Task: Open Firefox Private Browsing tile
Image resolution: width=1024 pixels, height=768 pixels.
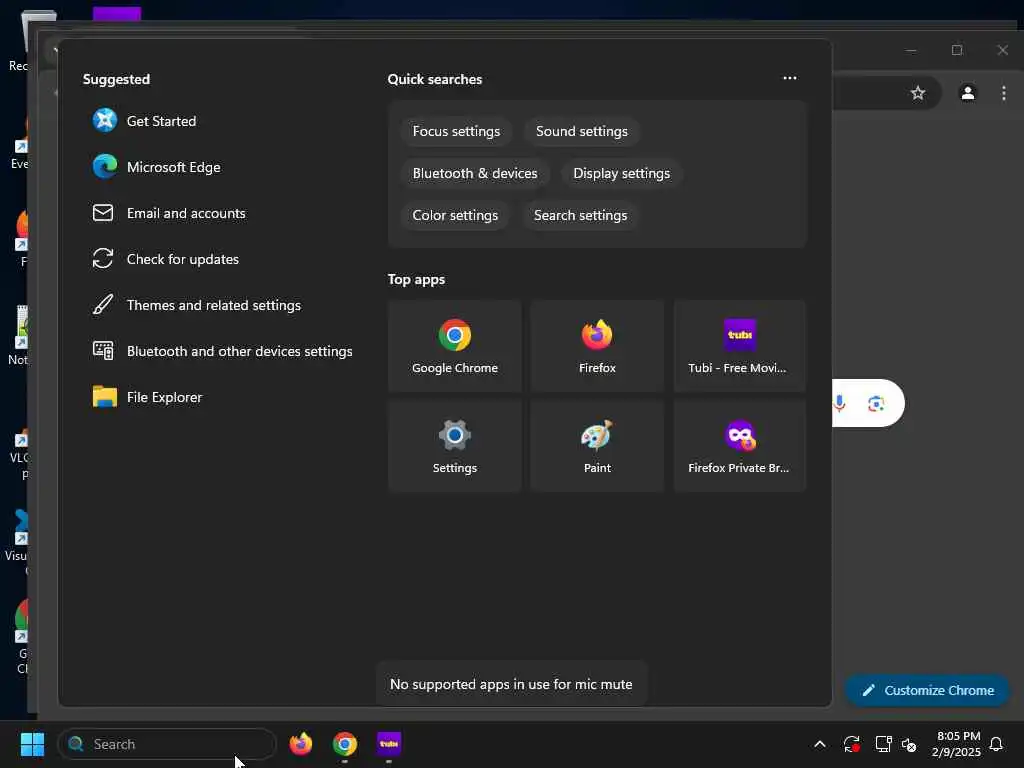Action: pos(739,446)
